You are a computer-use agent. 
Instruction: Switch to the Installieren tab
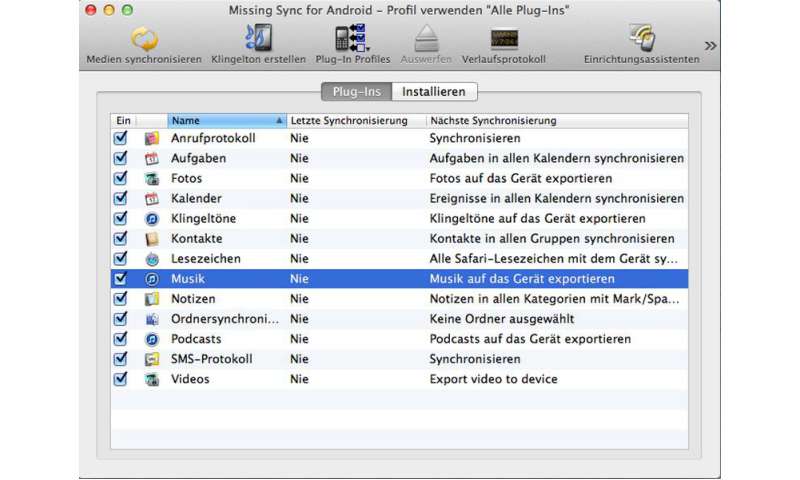[434, 92]
